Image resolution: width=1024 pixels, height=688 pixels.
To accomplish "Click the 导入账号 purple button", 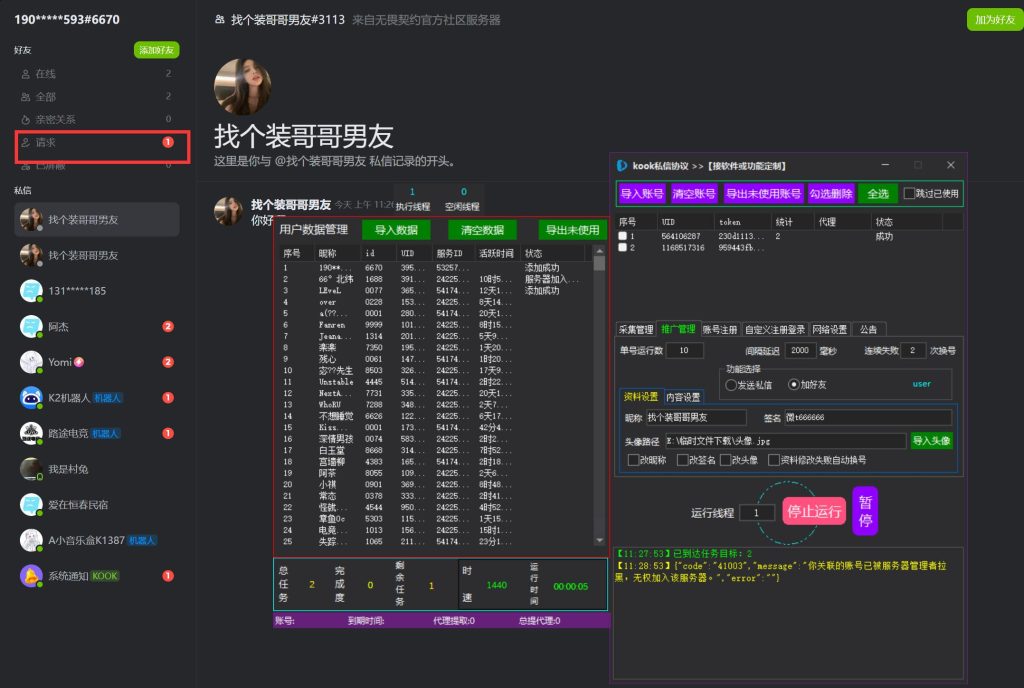I will (x=641, y=194).
